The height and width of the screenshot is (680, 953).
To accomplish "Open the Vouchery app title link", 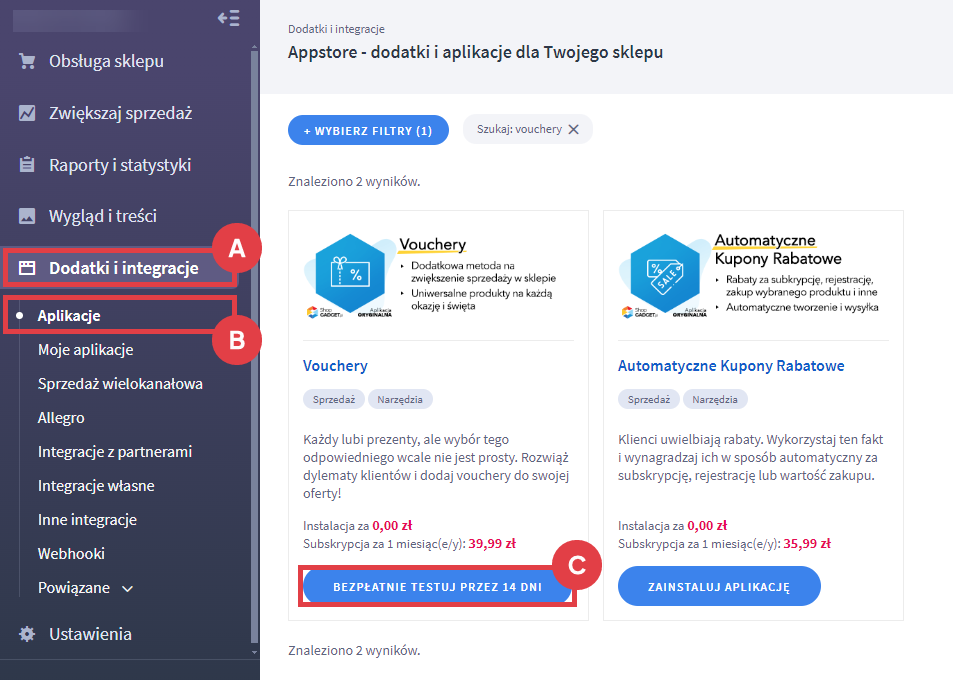I will 335,366.
